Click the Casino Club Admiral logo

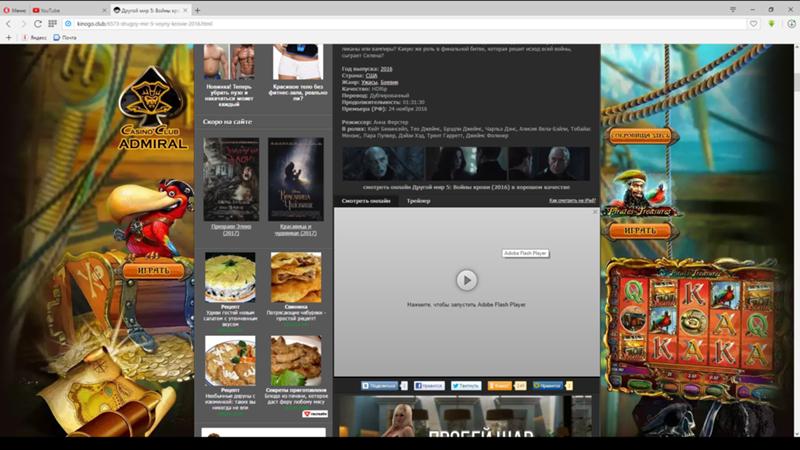pyautogui.click(x=152, y=108)
